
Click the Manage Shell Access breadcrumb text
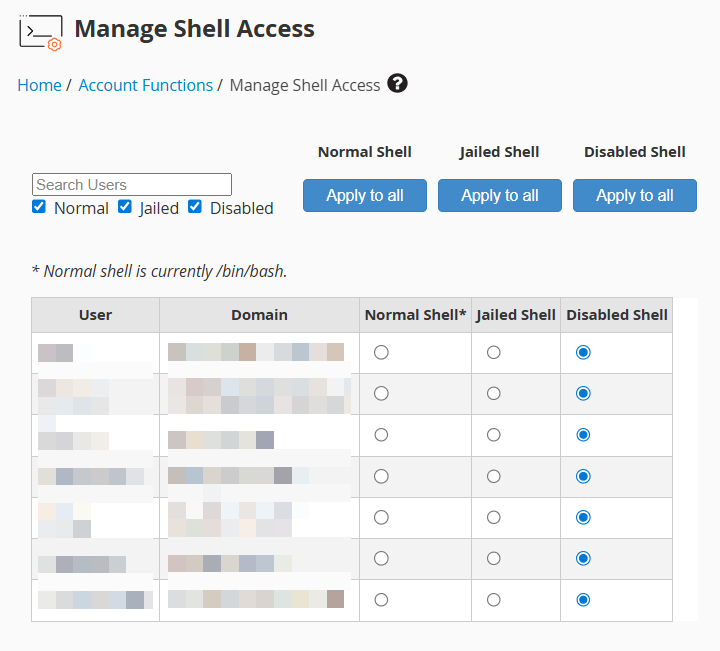(x=305, y=85)
